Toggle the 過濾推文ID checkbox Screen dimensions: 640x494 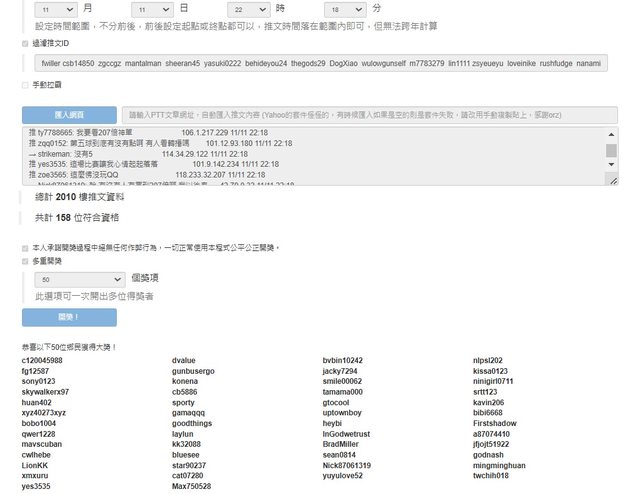tap(25, 44)
